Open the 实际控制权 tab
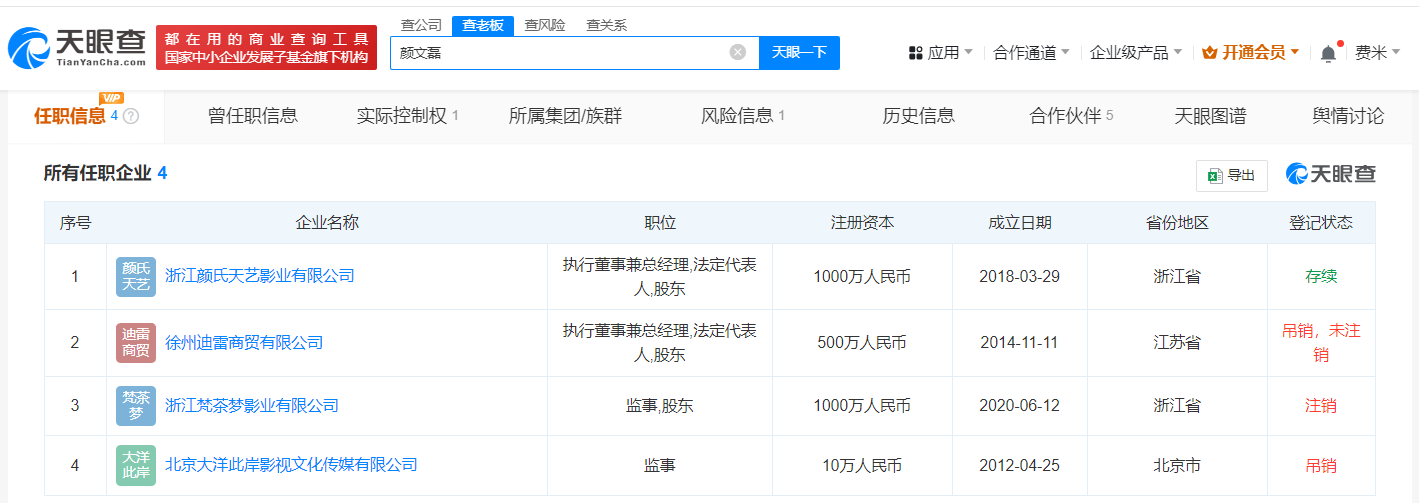 pyautogui.click(x=407, y=116)
